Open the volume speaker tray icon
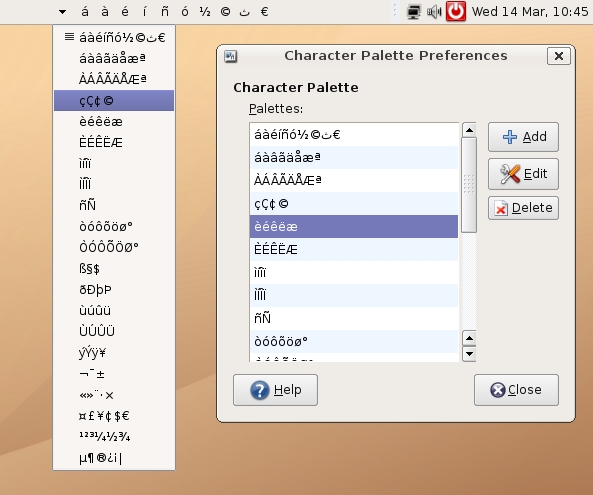Image resolution: width=593 pixels, height=495 pixels. click(434, 12)
